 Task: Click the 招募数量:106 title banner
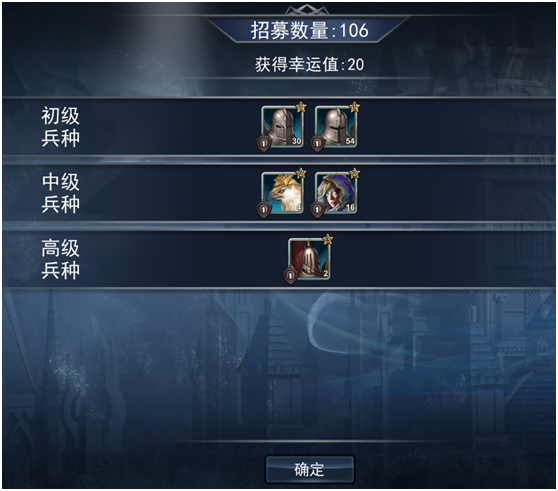309,30
